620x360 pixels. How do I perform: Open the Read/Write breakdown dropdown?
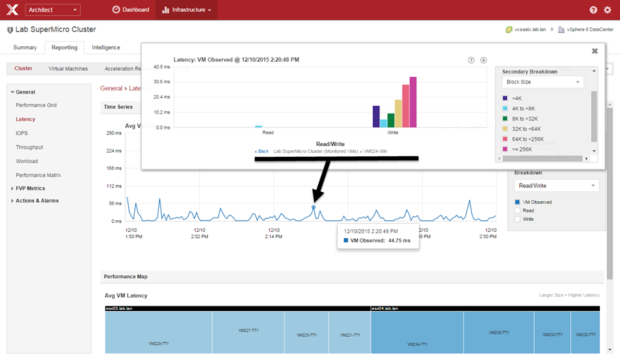pos(556,186)
